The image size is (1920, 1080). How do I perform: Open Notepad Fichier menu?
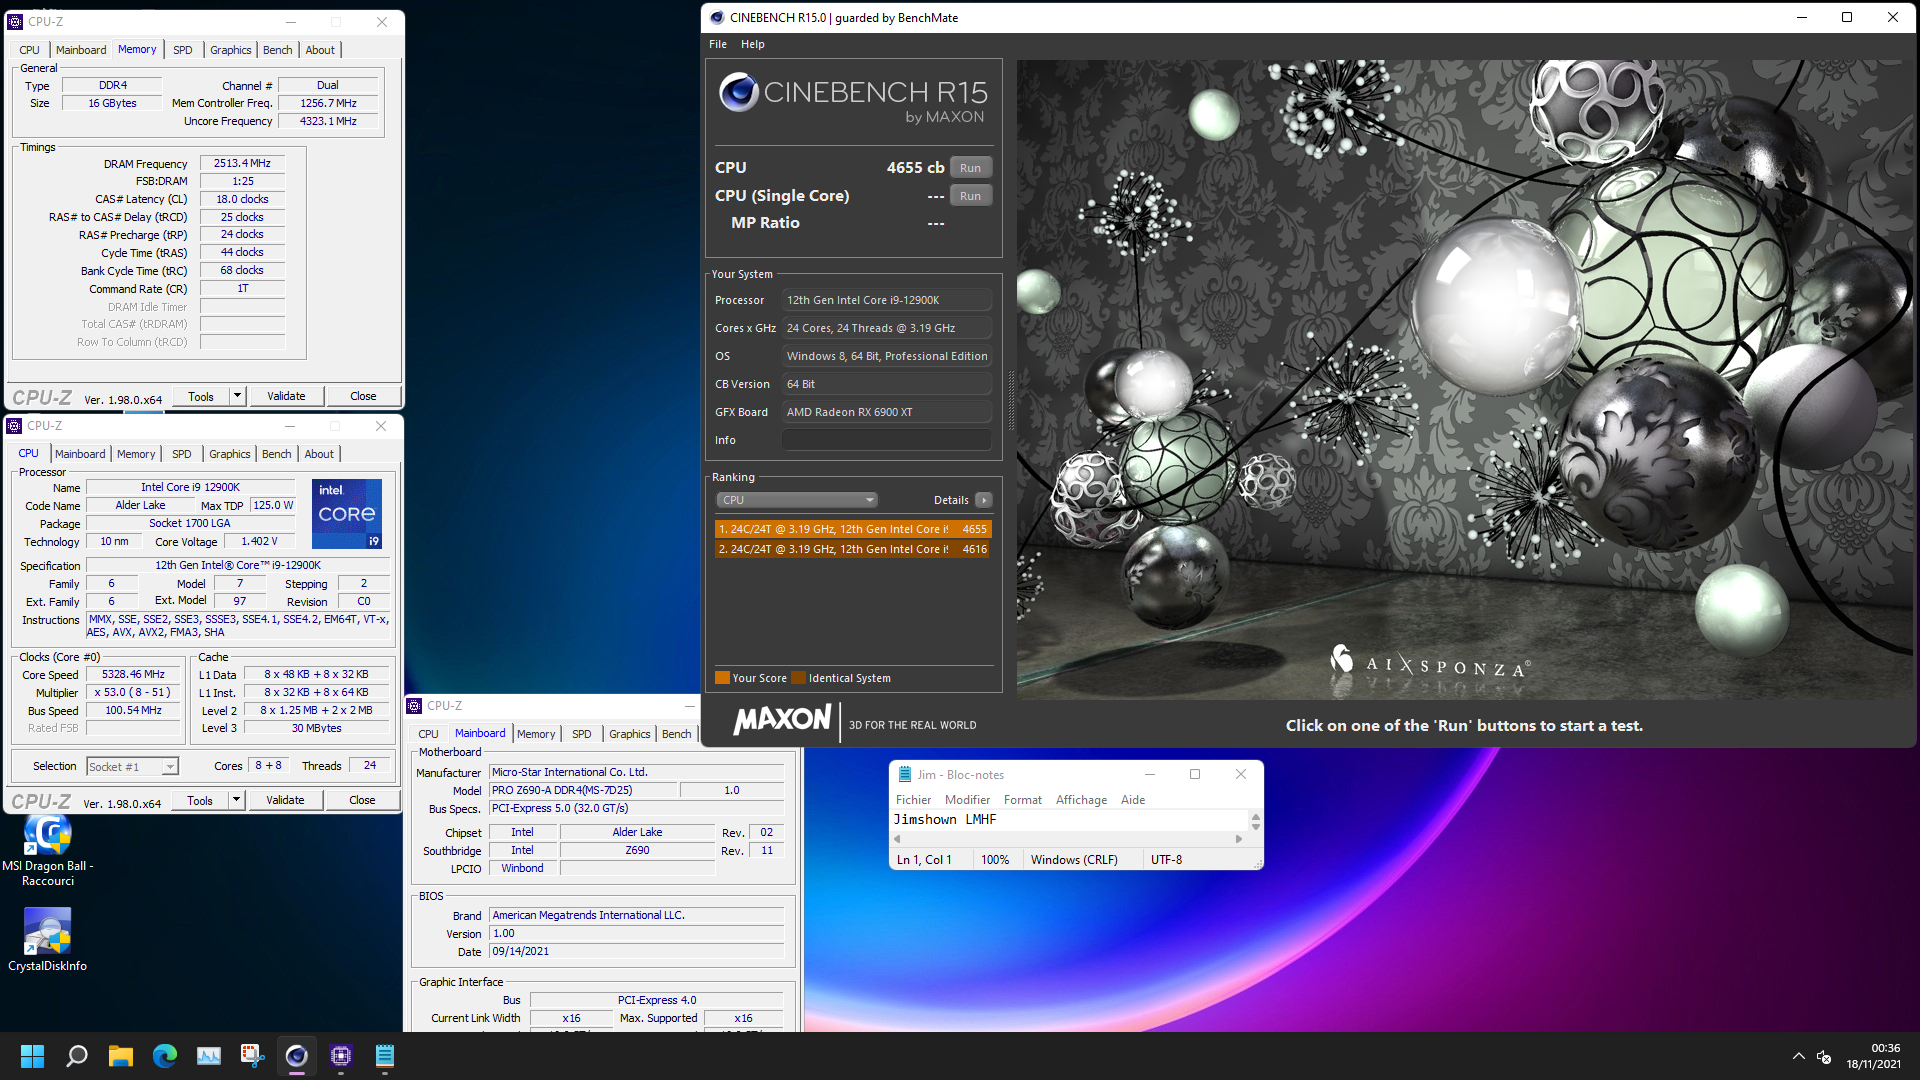click(x=913, y=800)
